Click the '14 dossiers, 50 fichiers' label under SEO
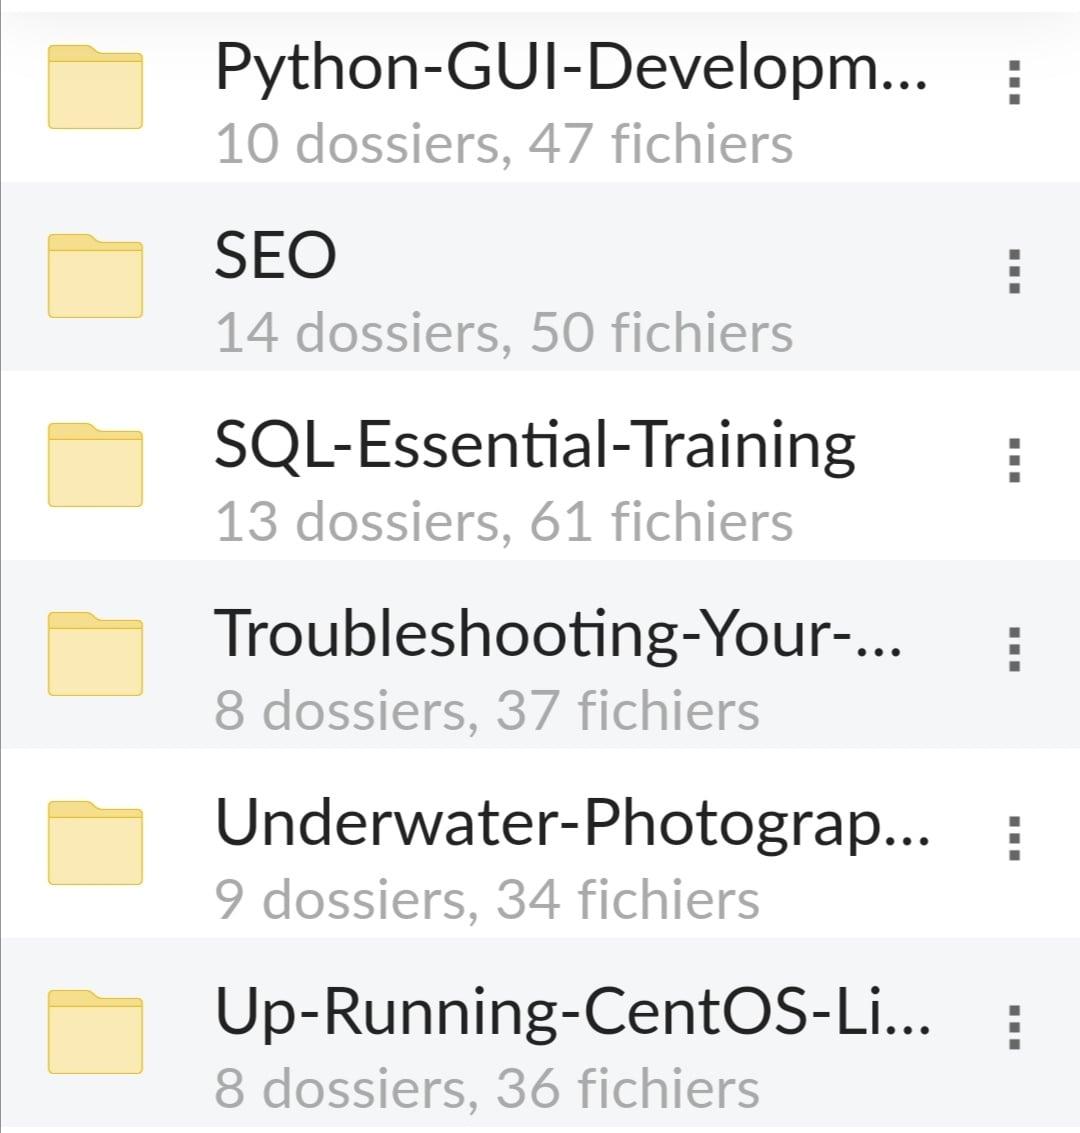 pyautogui.click(x=503, y=331)
